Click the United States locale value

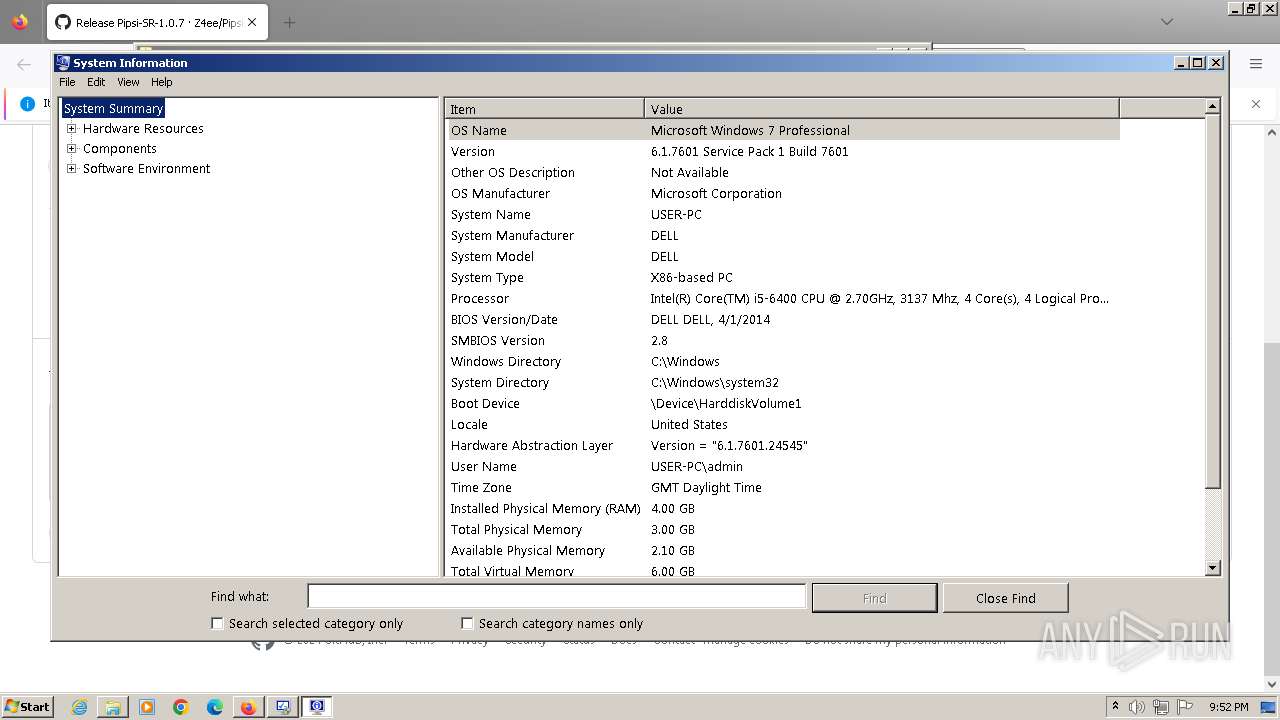coord(689,424)
